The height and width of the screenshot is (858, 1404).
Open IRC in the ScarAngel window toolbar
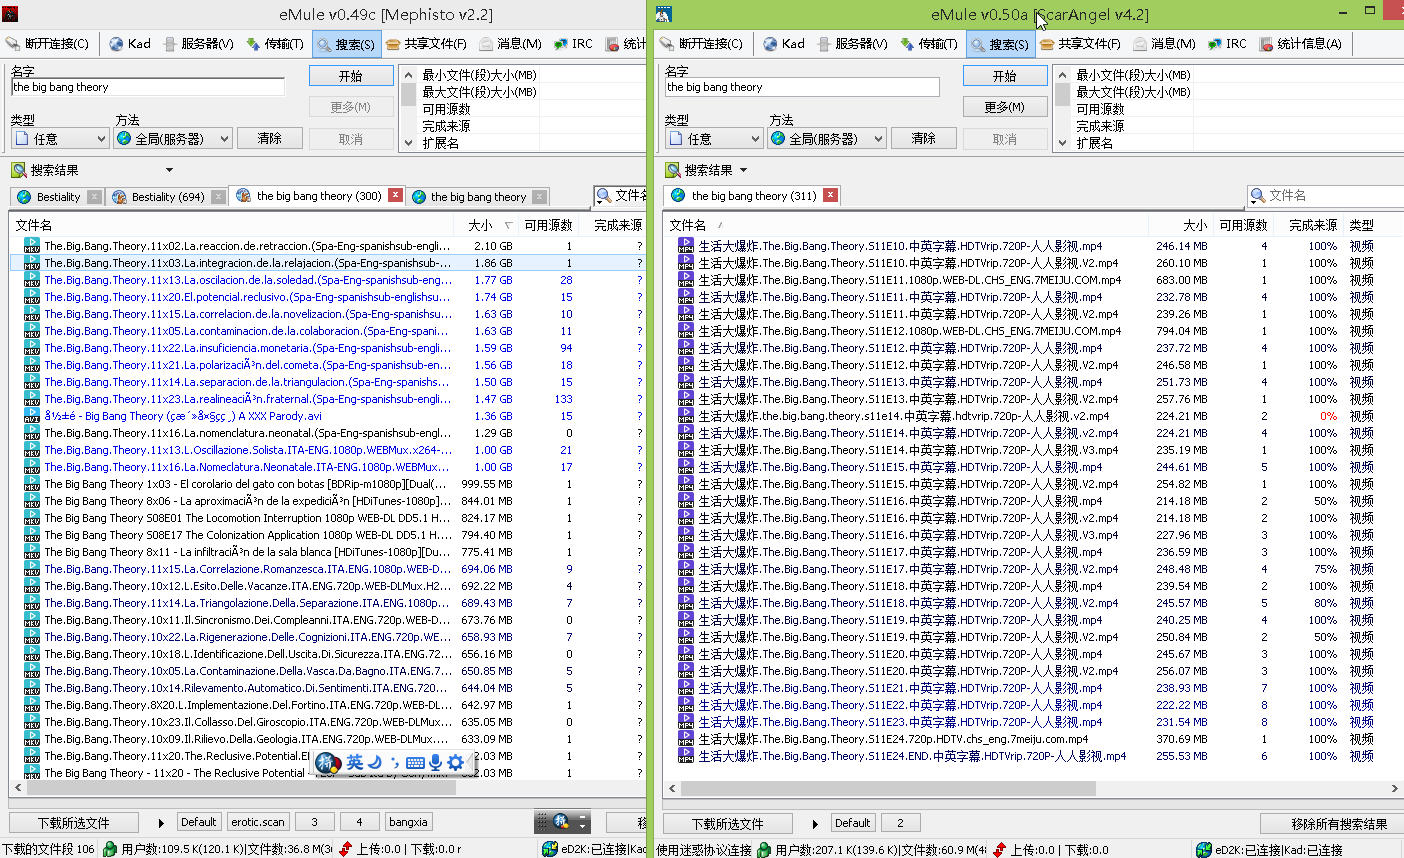point(1228,43)
